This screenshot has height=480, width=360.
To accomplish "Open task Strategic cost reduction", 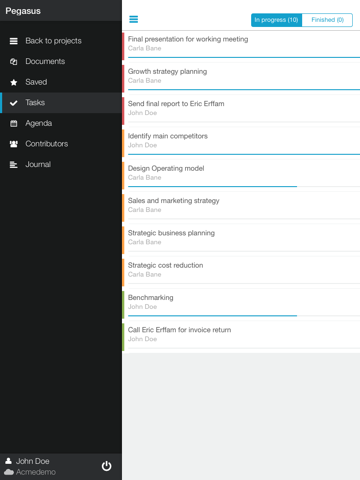I will coord(241,272).
